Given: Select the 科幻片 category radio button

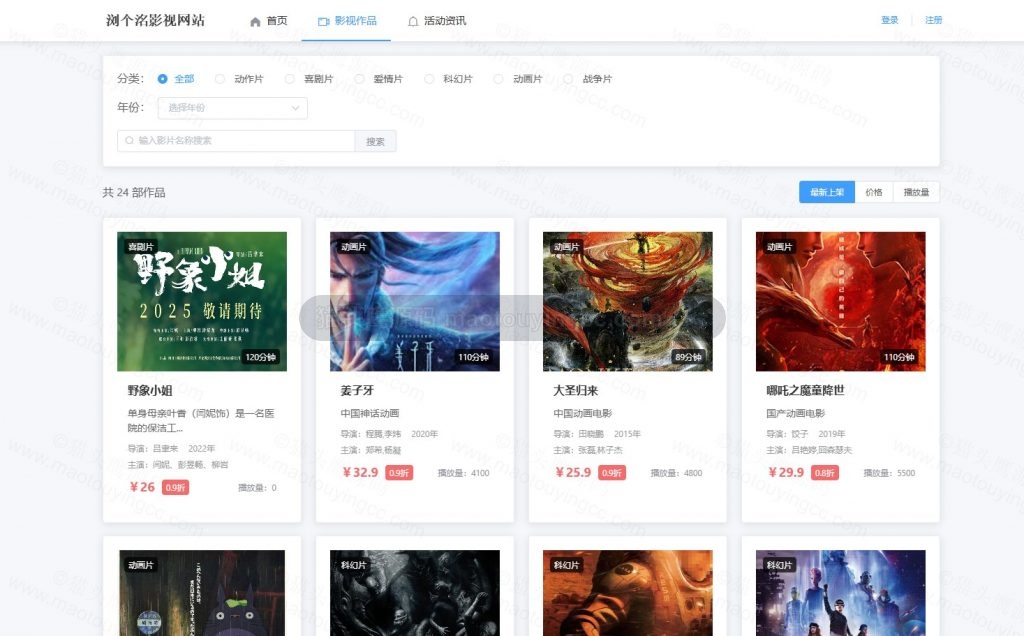Looking at the screenshot, I should [429, 79].
